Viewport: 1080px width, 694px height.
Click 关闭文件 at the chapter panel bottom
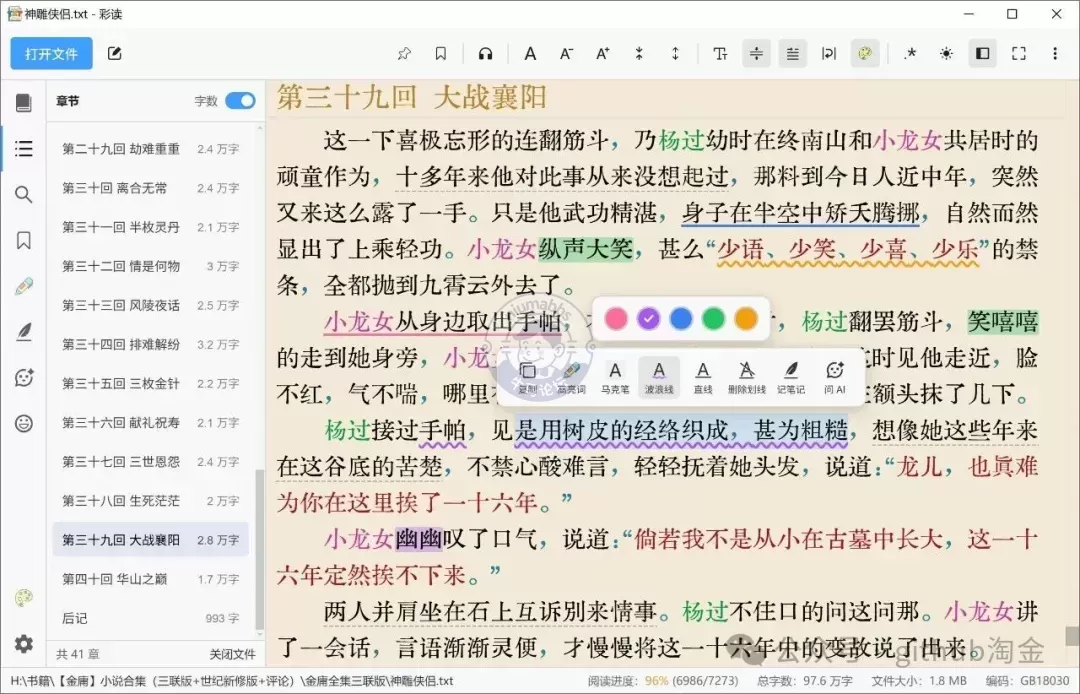pyautogui.click(x=232, y=654)
